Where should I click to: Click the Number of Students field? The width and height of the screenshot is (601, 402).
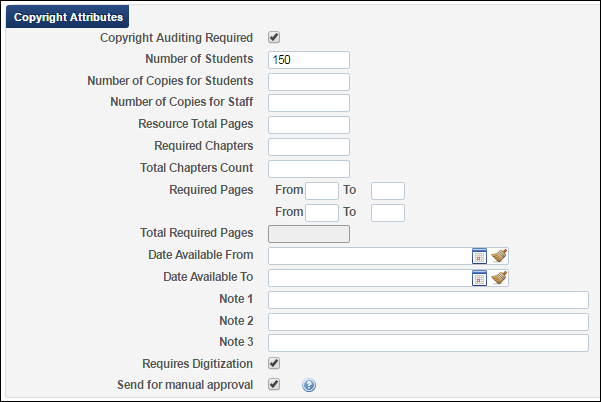point(309,60)
